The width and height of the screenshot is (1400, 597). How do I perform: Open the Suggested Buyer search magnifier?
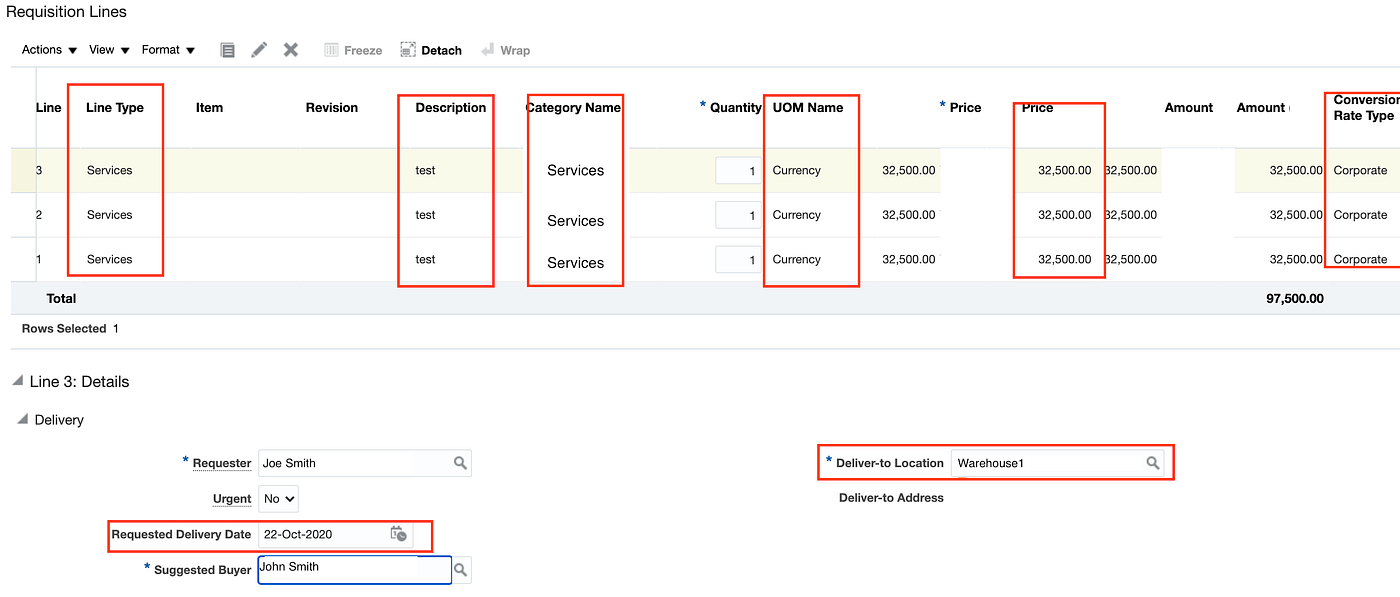pyautogui.click(x=462, y=569)
